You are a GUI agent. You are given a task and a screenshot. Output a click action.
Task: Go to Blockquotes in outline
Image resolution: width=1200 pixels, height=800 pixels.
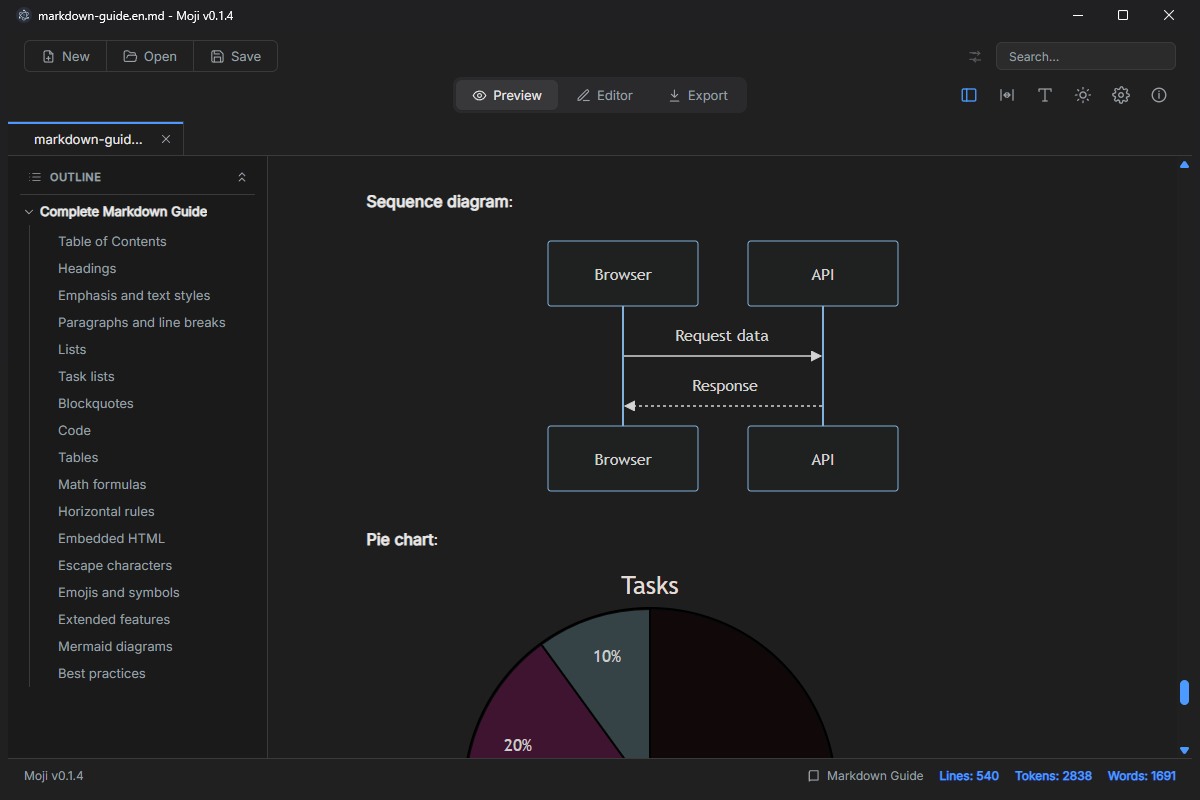96,403
